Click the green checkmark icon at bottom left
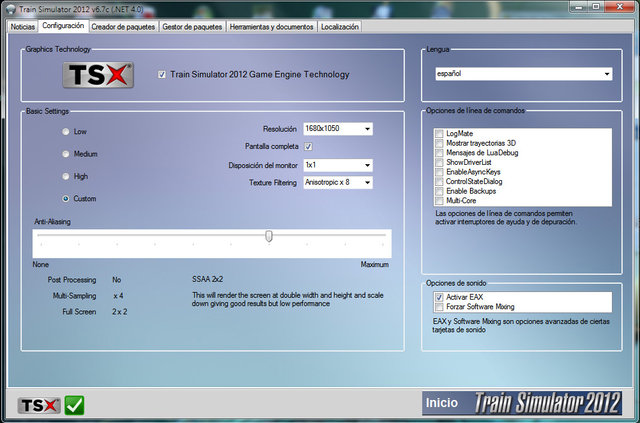The image size is (640, 423). tap(74, 405)
